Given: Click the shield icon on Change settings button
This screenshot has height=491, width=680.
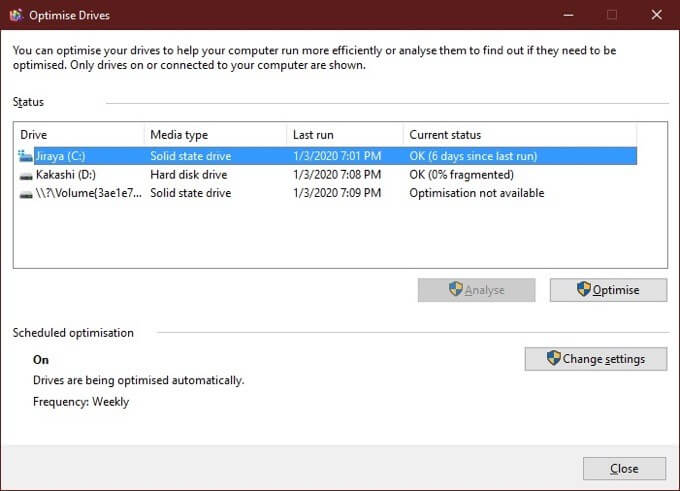Looking at the screenshot, I should point(553,359).
